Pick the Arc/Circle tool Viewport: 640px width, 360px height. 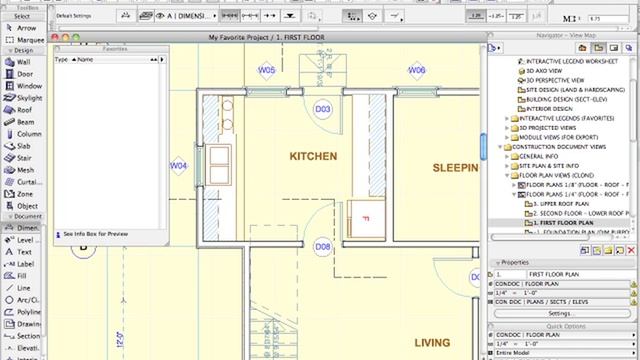tap(23, 300)
